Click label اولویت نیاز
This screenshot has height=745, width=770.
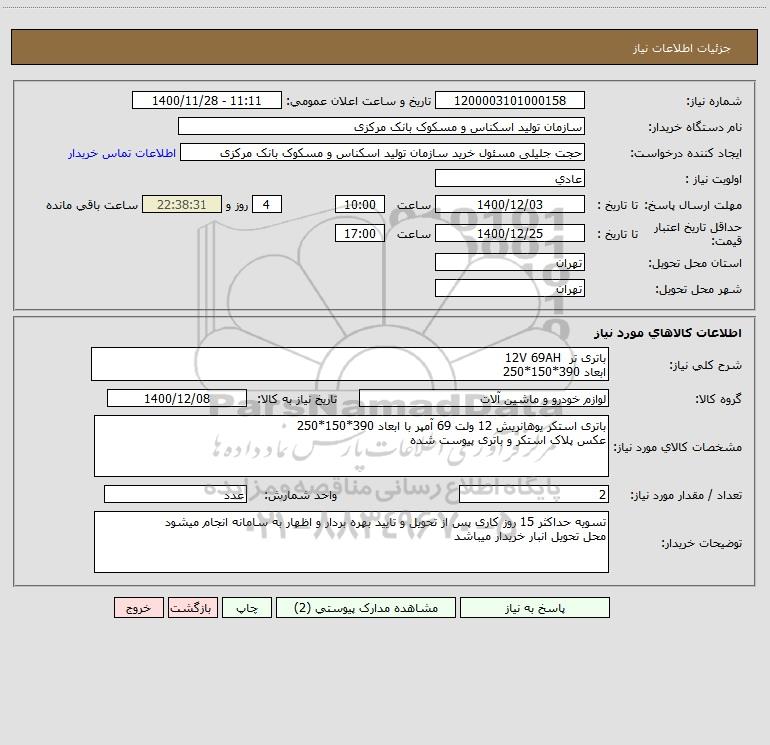click(714, 179)
